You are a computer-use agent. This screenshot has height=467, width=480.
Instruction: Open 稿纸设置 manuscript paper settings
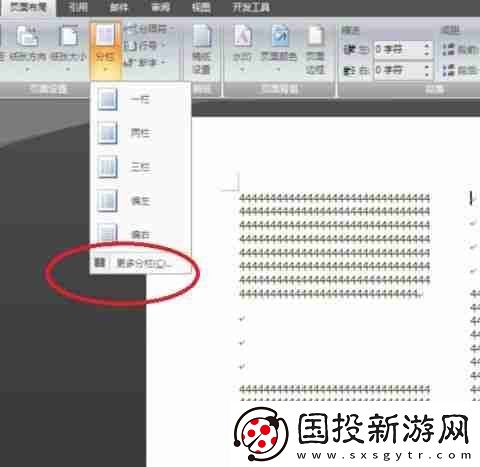point(202,49)
